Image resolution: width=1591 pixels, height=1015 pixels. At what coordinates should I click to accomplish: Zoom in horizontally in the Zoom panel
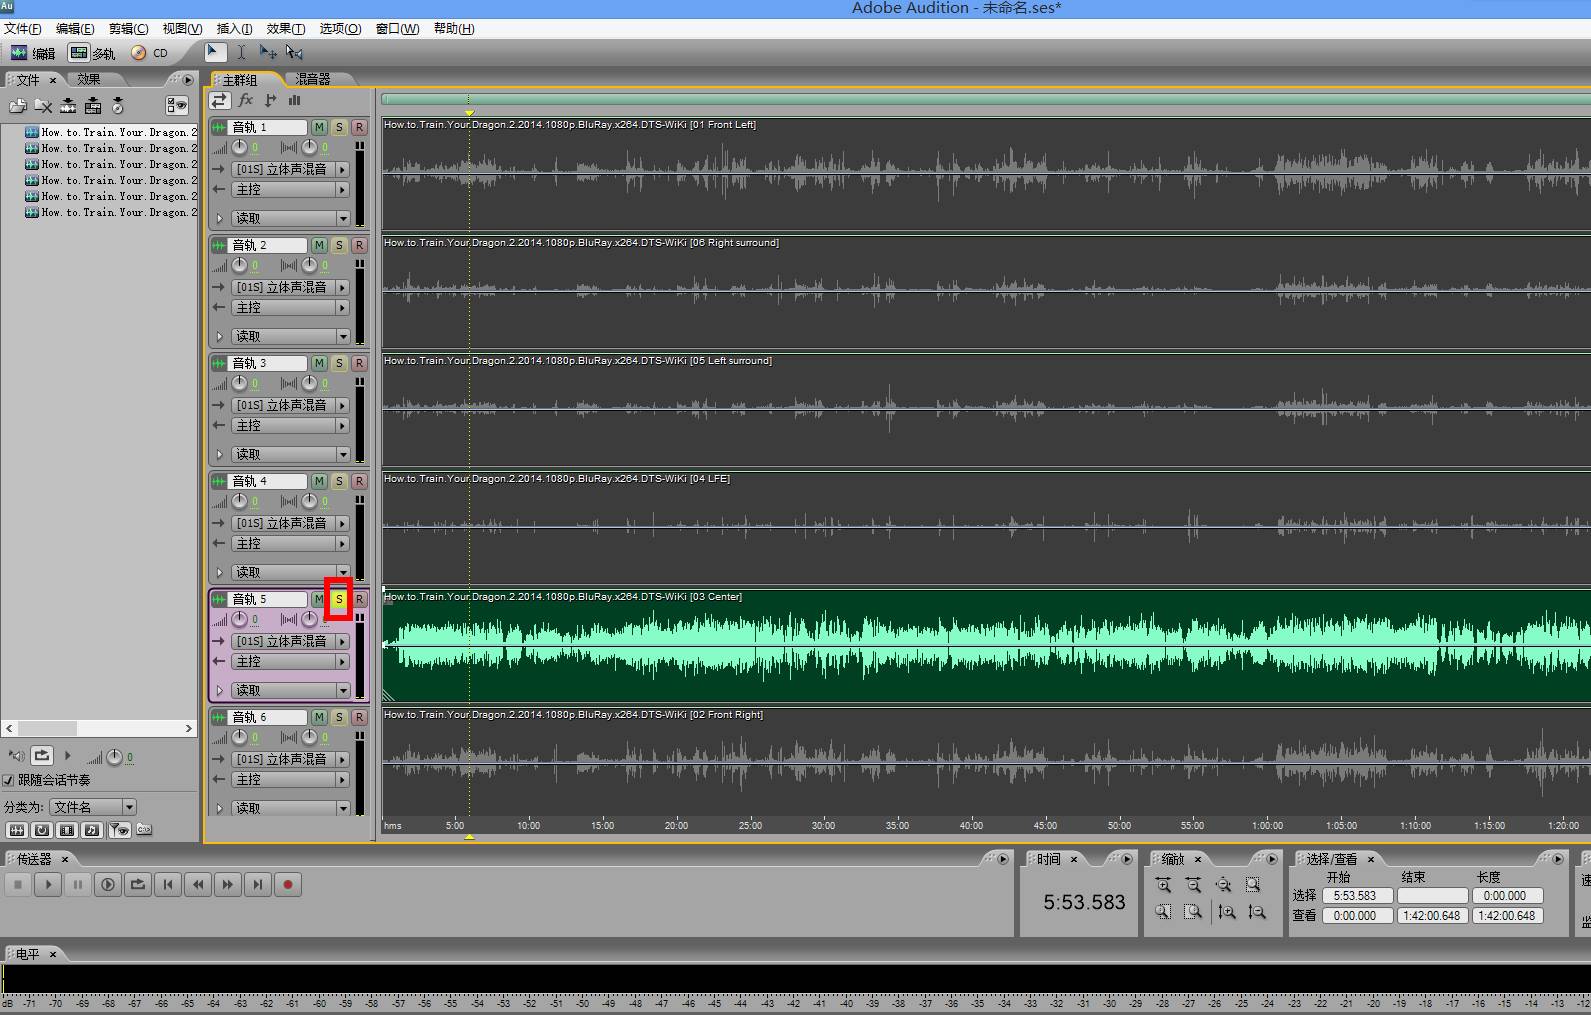(1163, 885)
